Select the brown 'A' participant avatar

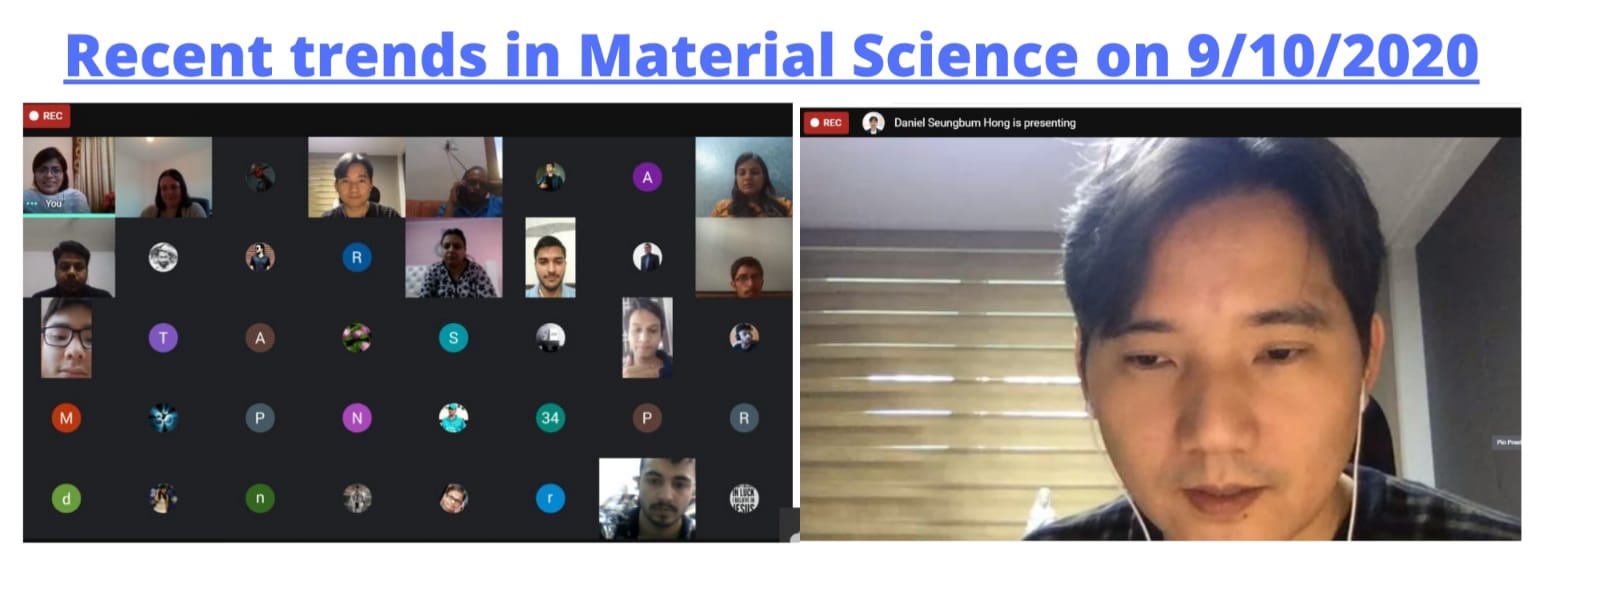260,338
